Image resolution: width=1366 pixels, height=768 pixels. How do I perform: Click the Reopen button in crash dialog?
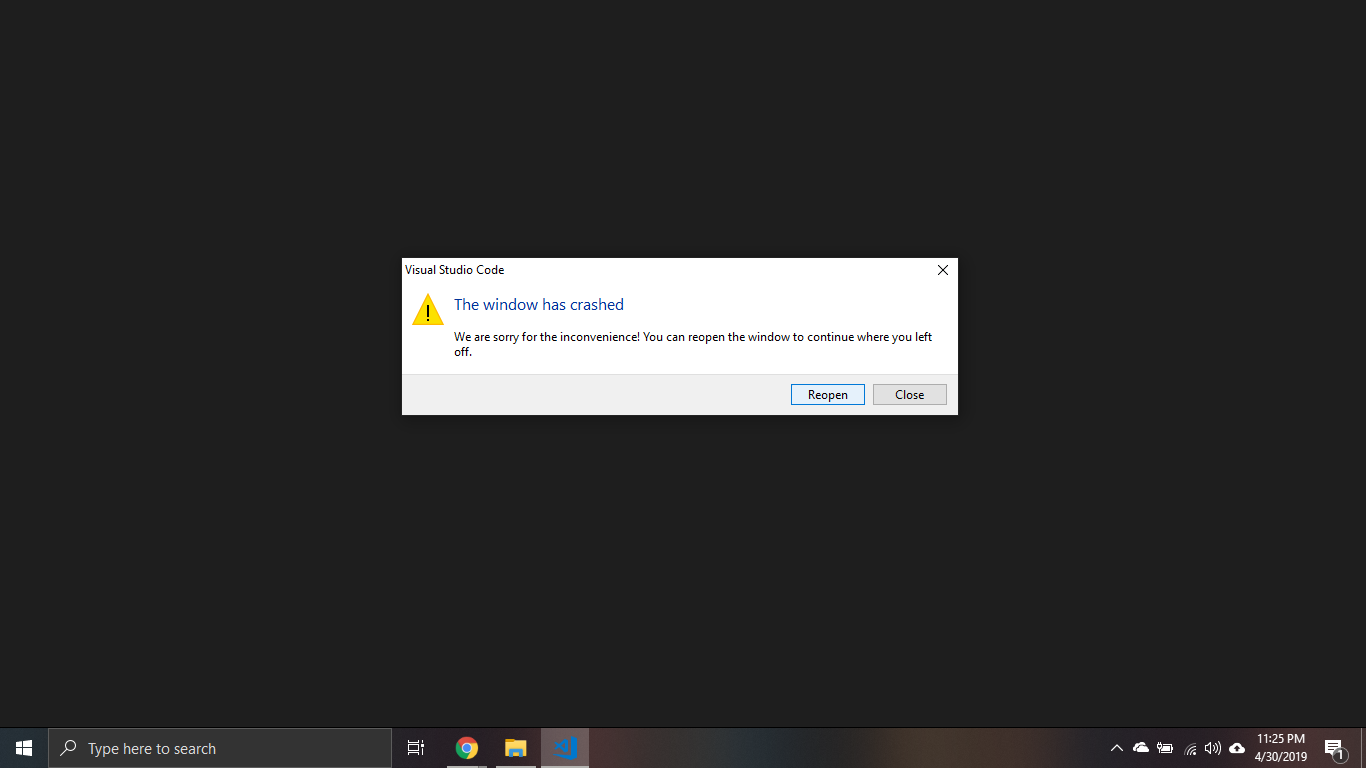point(828,395)
